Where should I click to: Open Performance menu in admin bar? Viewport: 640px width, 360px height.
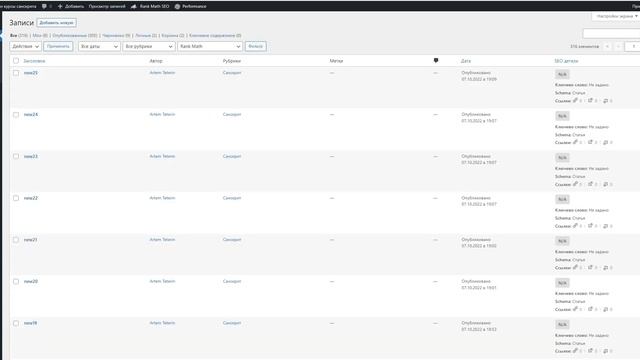190,6
